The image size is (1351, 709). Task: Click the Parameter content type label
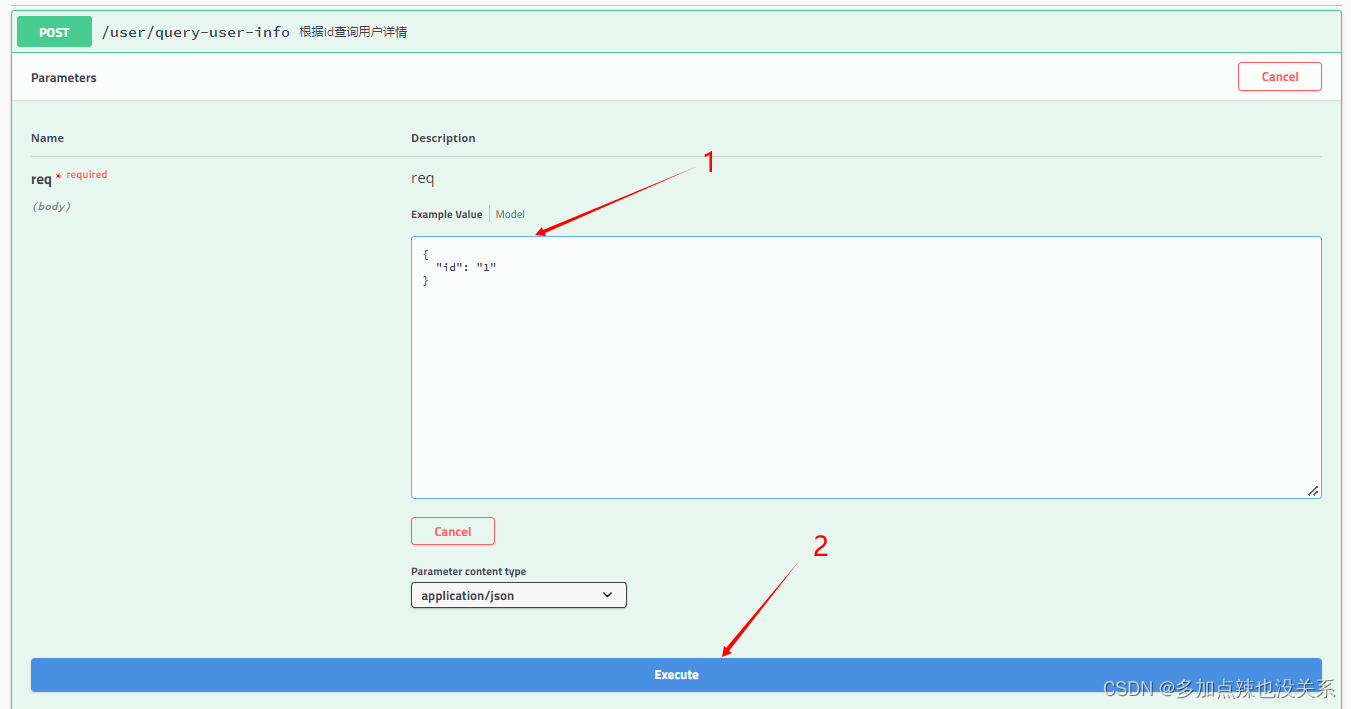(x=468, y=572)
